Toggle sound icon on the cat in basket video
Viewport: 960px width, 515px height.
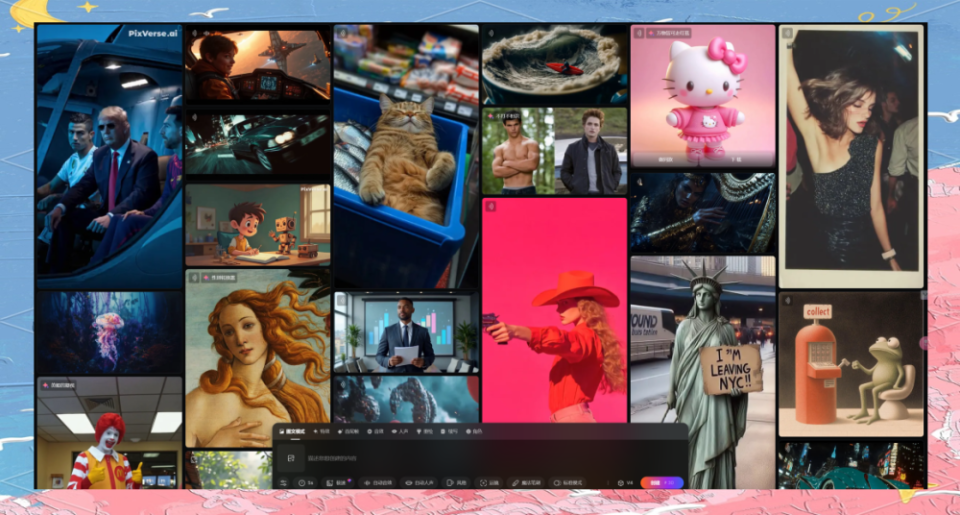(342, 33)
